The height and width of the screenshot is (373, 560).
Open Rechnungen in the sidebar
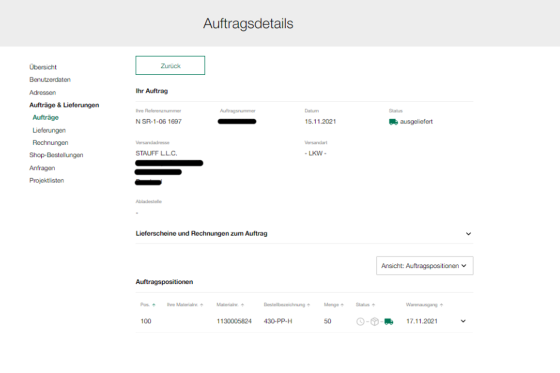click(x=50, y=143)
